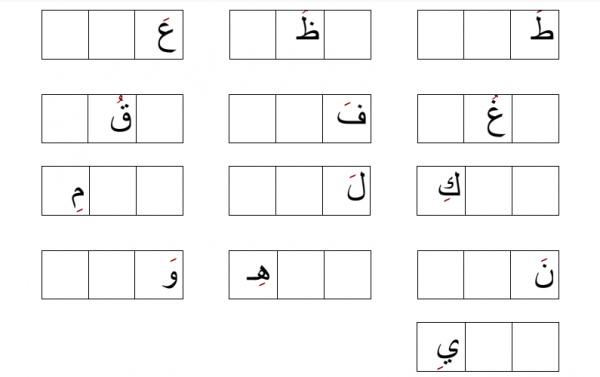Click the empty cell left of ق
Screen dimensions: 600x377
click(x=65, y=119)
